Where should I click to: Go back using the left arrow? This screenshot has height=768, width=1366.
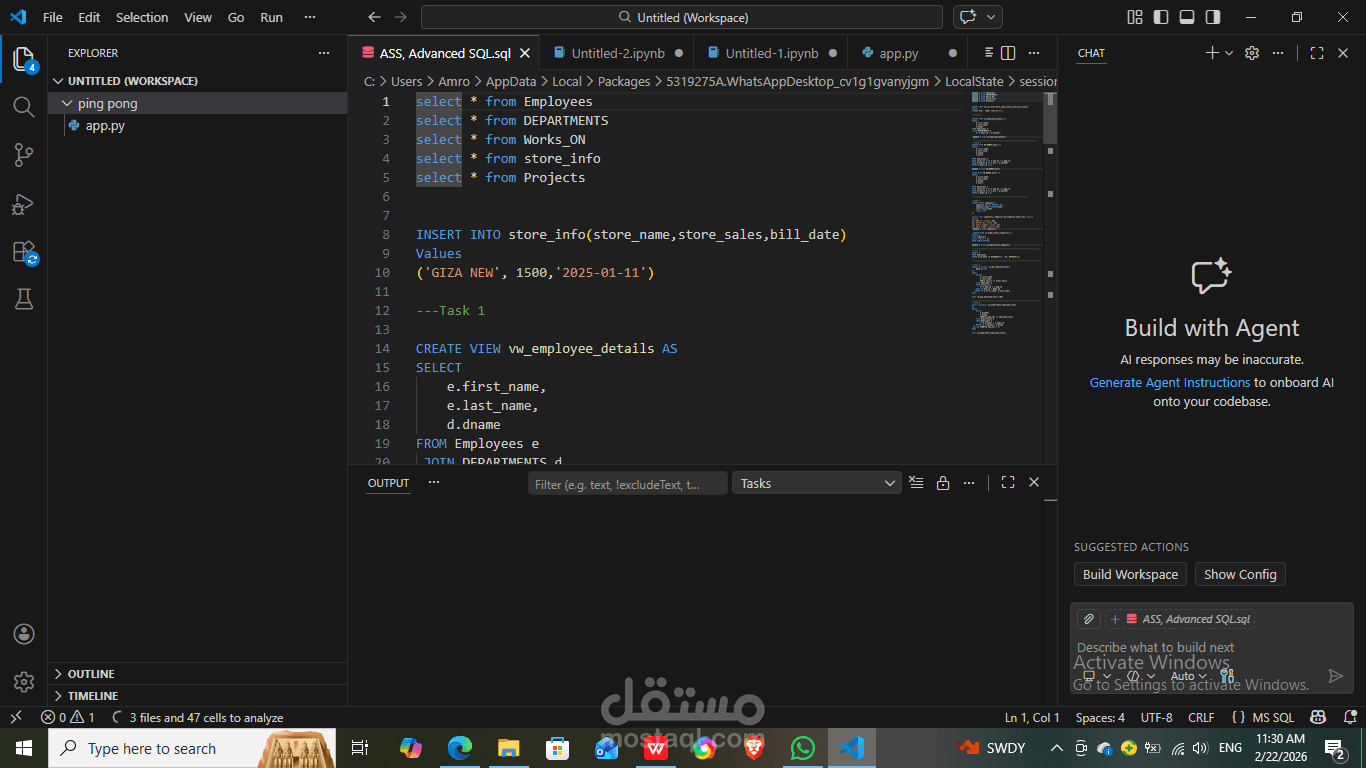click(x=374, y=17)
